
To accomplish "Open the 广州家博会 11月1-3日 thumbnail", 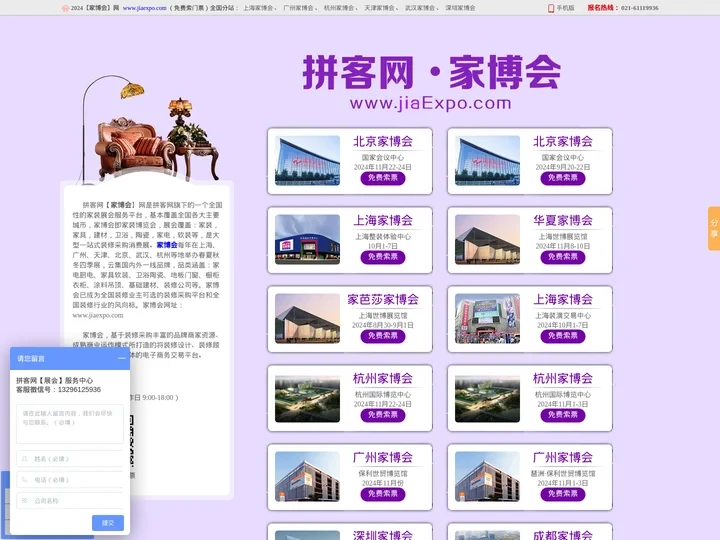I will [x=487, y=476].
